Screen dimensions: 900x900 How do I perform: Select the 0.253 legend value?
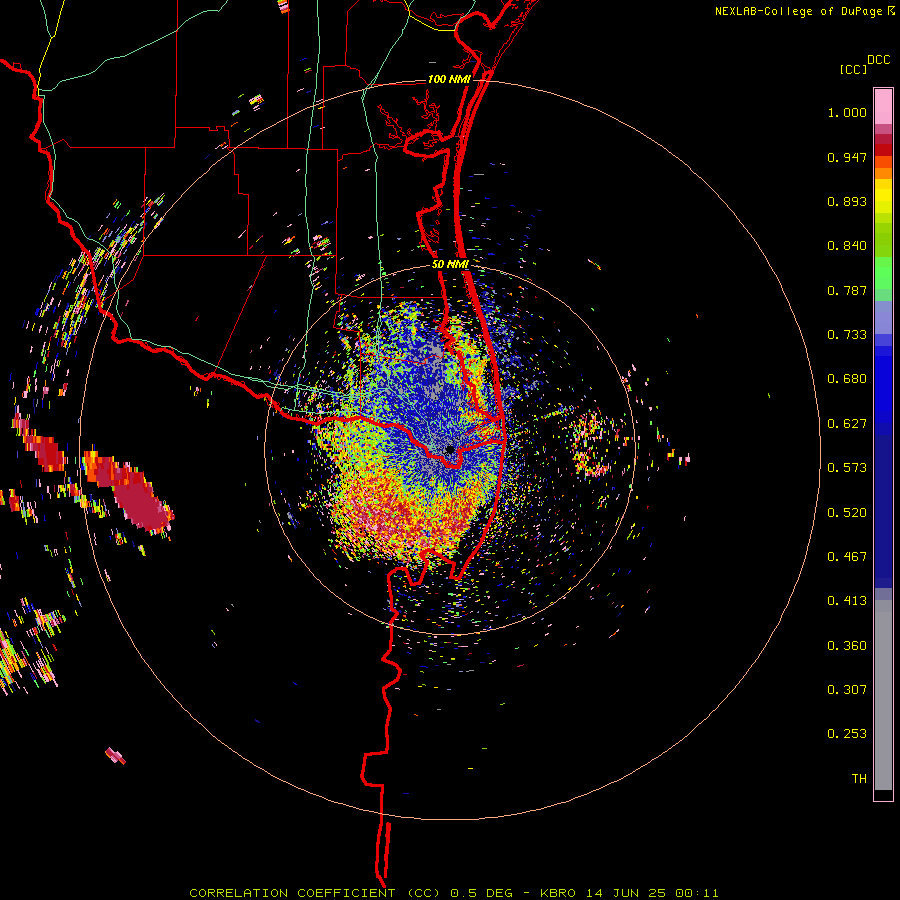point(847,734)
